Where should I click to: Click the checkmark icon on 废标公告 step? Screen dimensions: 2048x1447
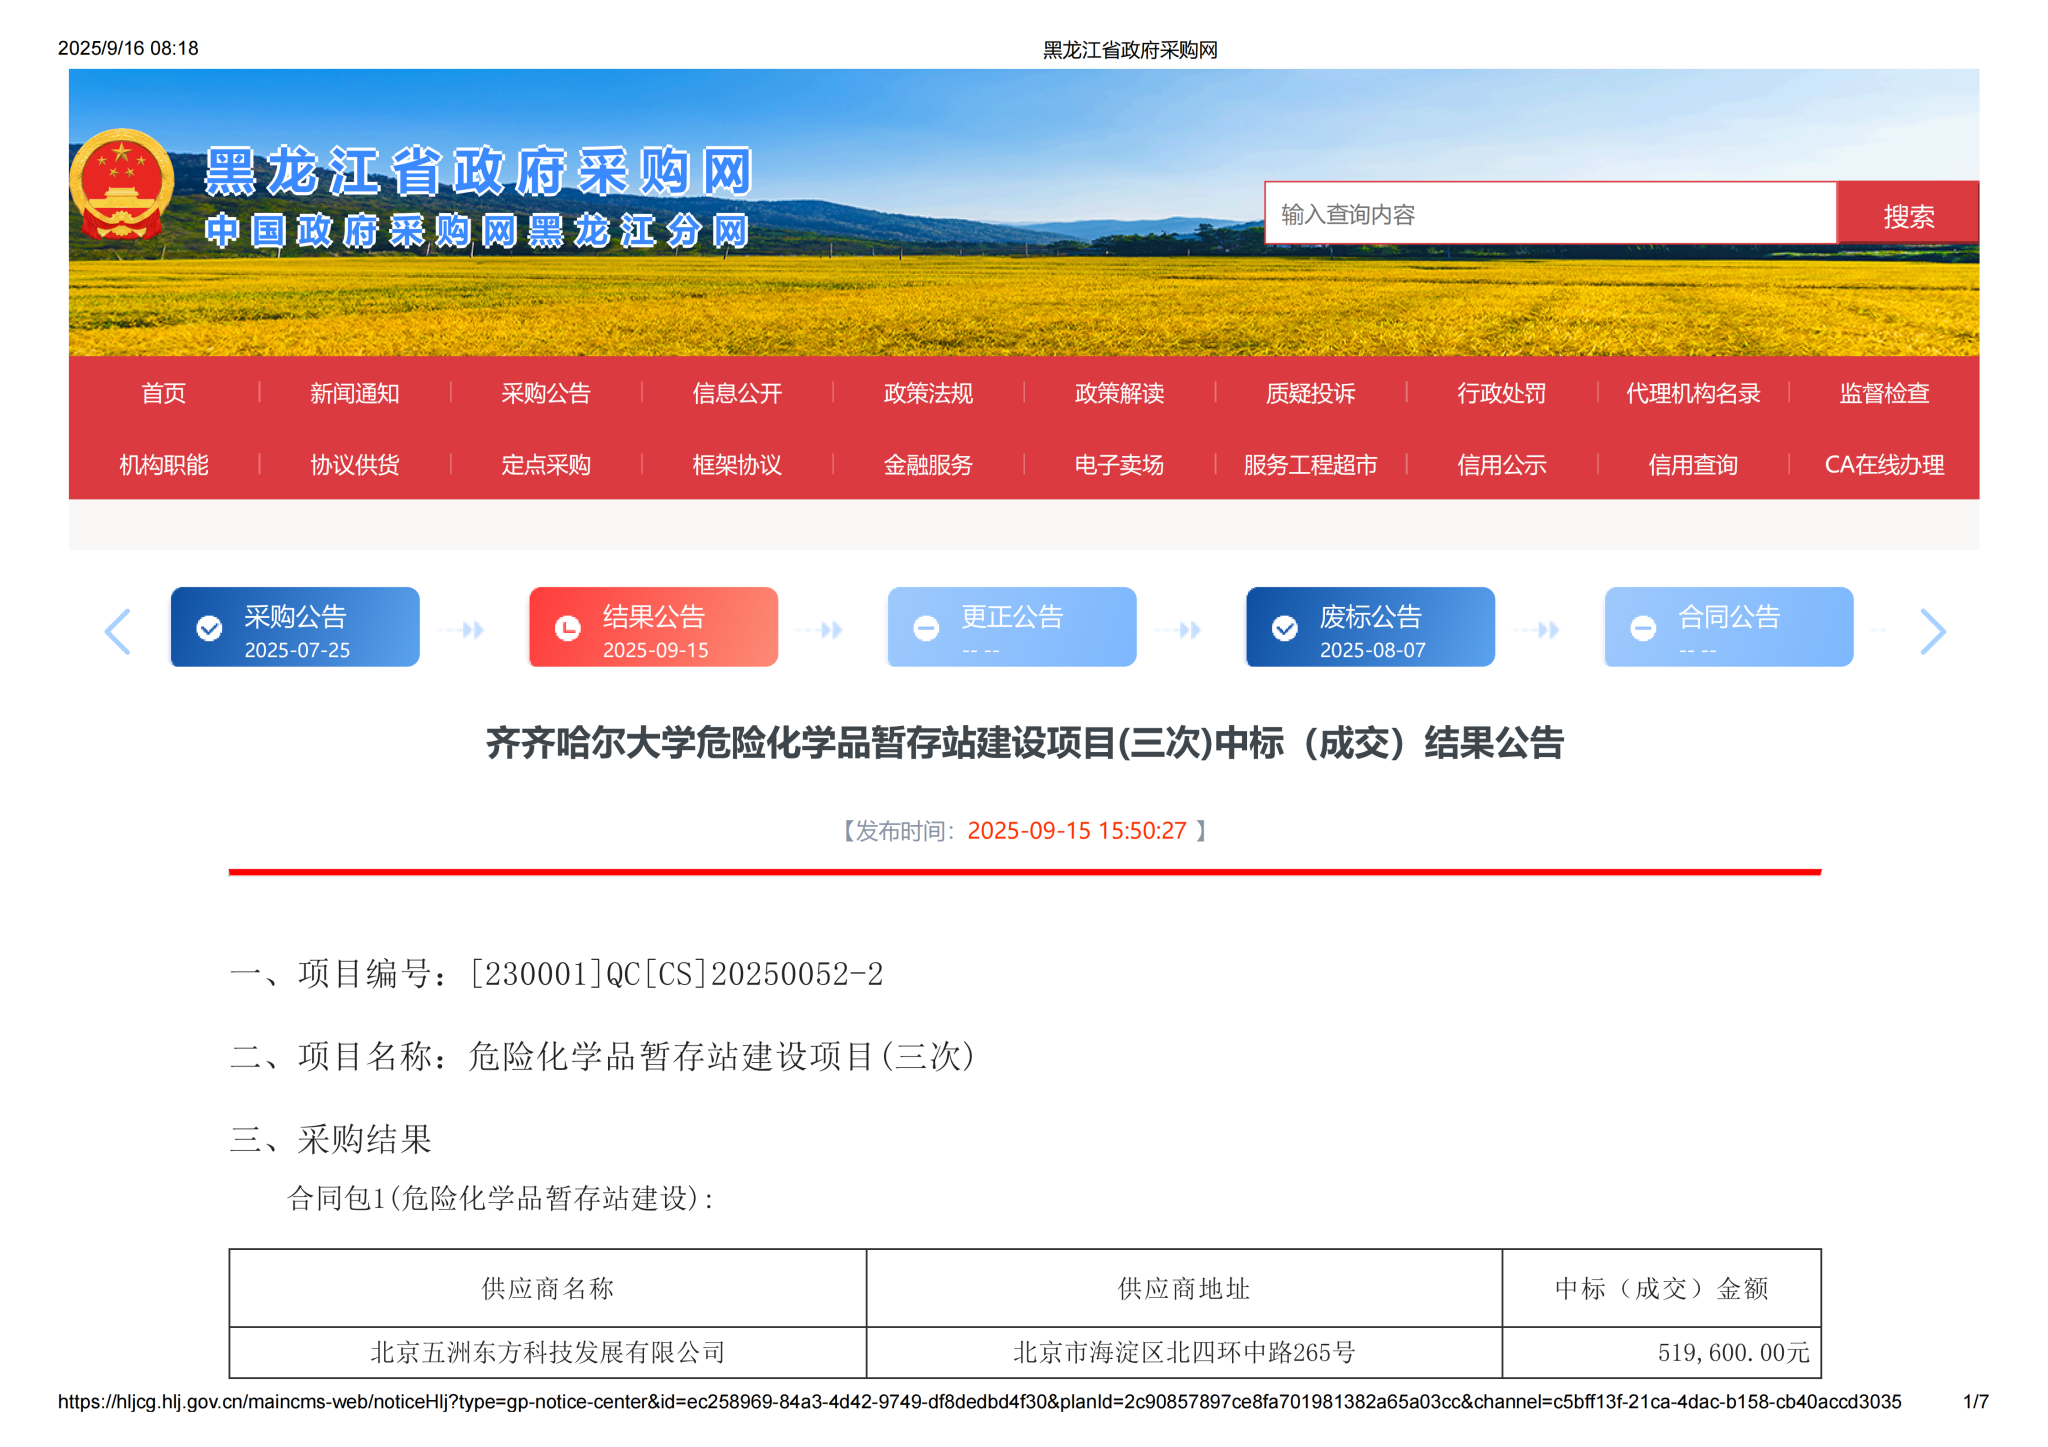tap(1285, 628)
